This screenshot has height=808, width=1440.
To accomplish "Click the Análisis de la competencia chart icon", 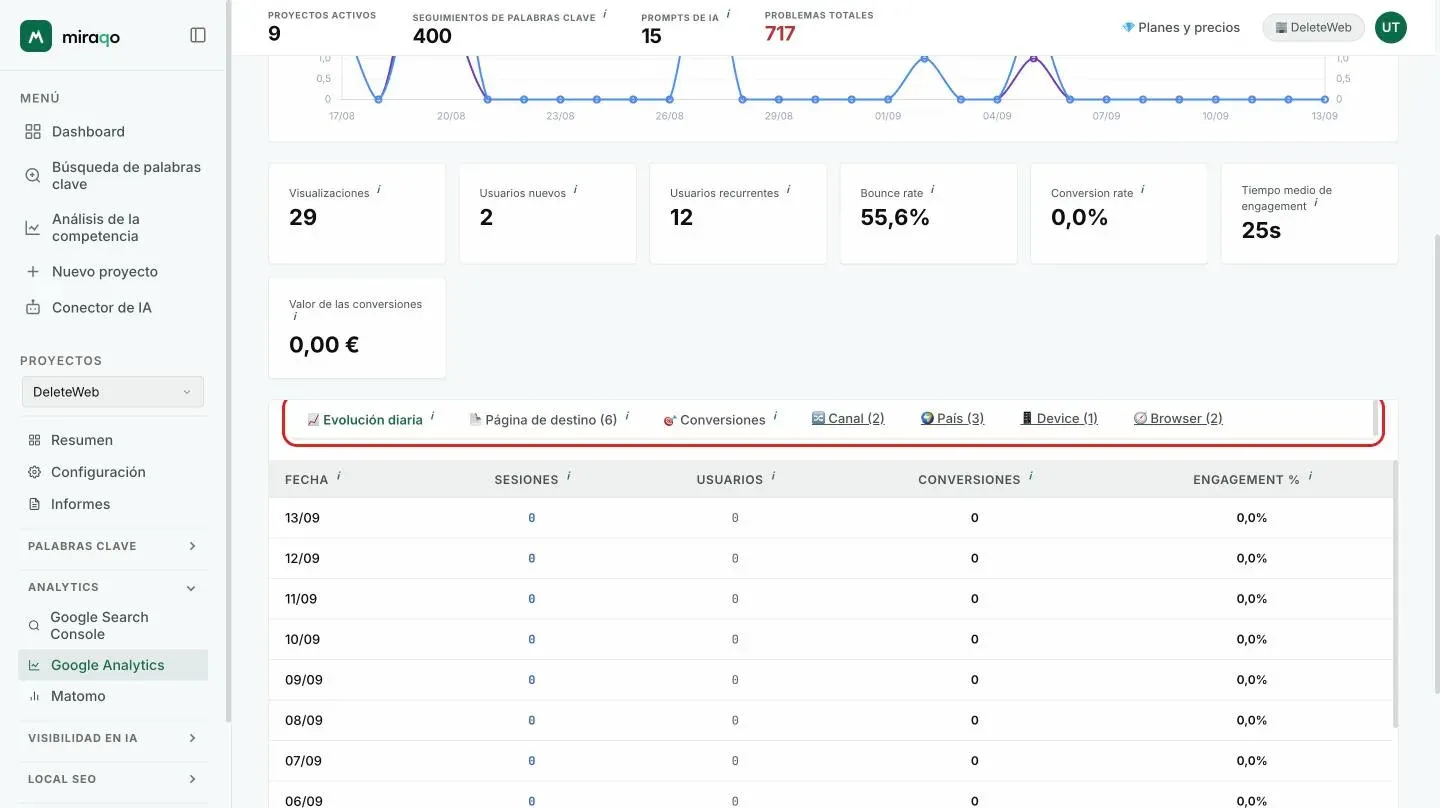I will click(x=33, y=228).
